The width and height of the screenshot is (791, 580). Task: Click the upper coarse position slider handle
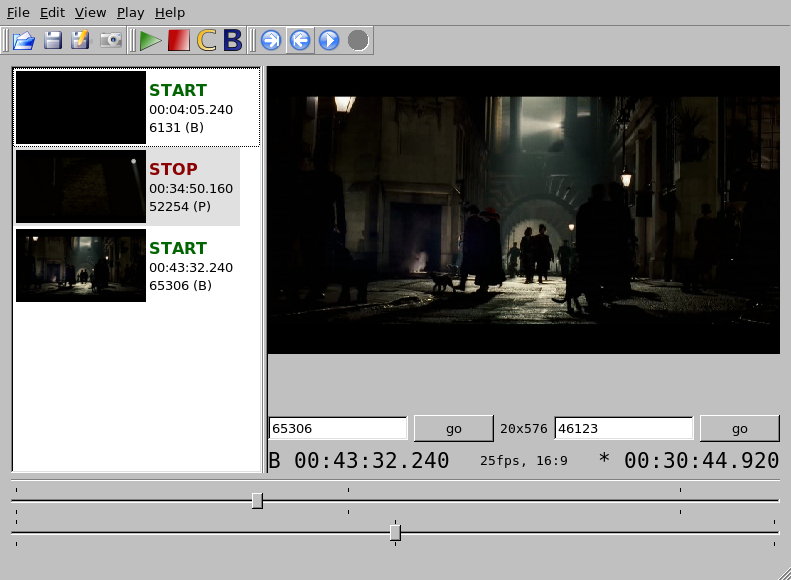[257, 501]
